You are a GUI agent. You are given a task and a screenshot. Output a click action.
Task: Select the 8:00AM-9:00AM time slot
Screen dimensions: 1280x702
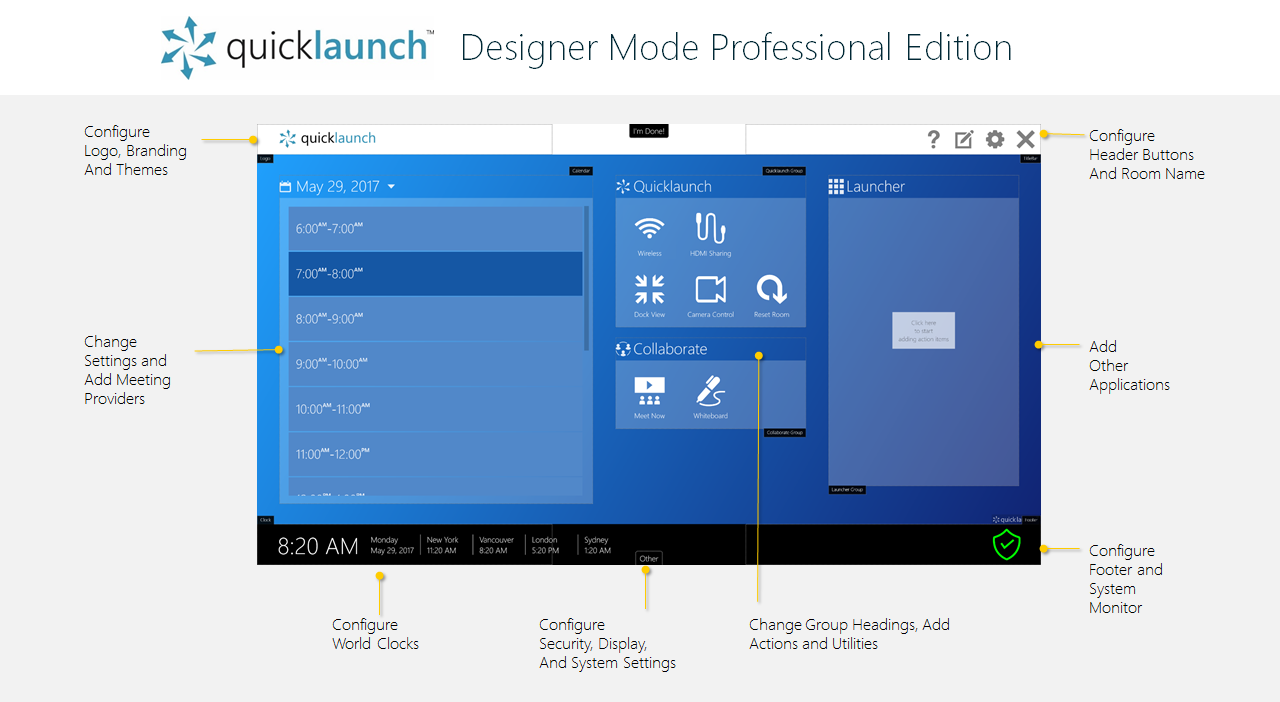435,319
